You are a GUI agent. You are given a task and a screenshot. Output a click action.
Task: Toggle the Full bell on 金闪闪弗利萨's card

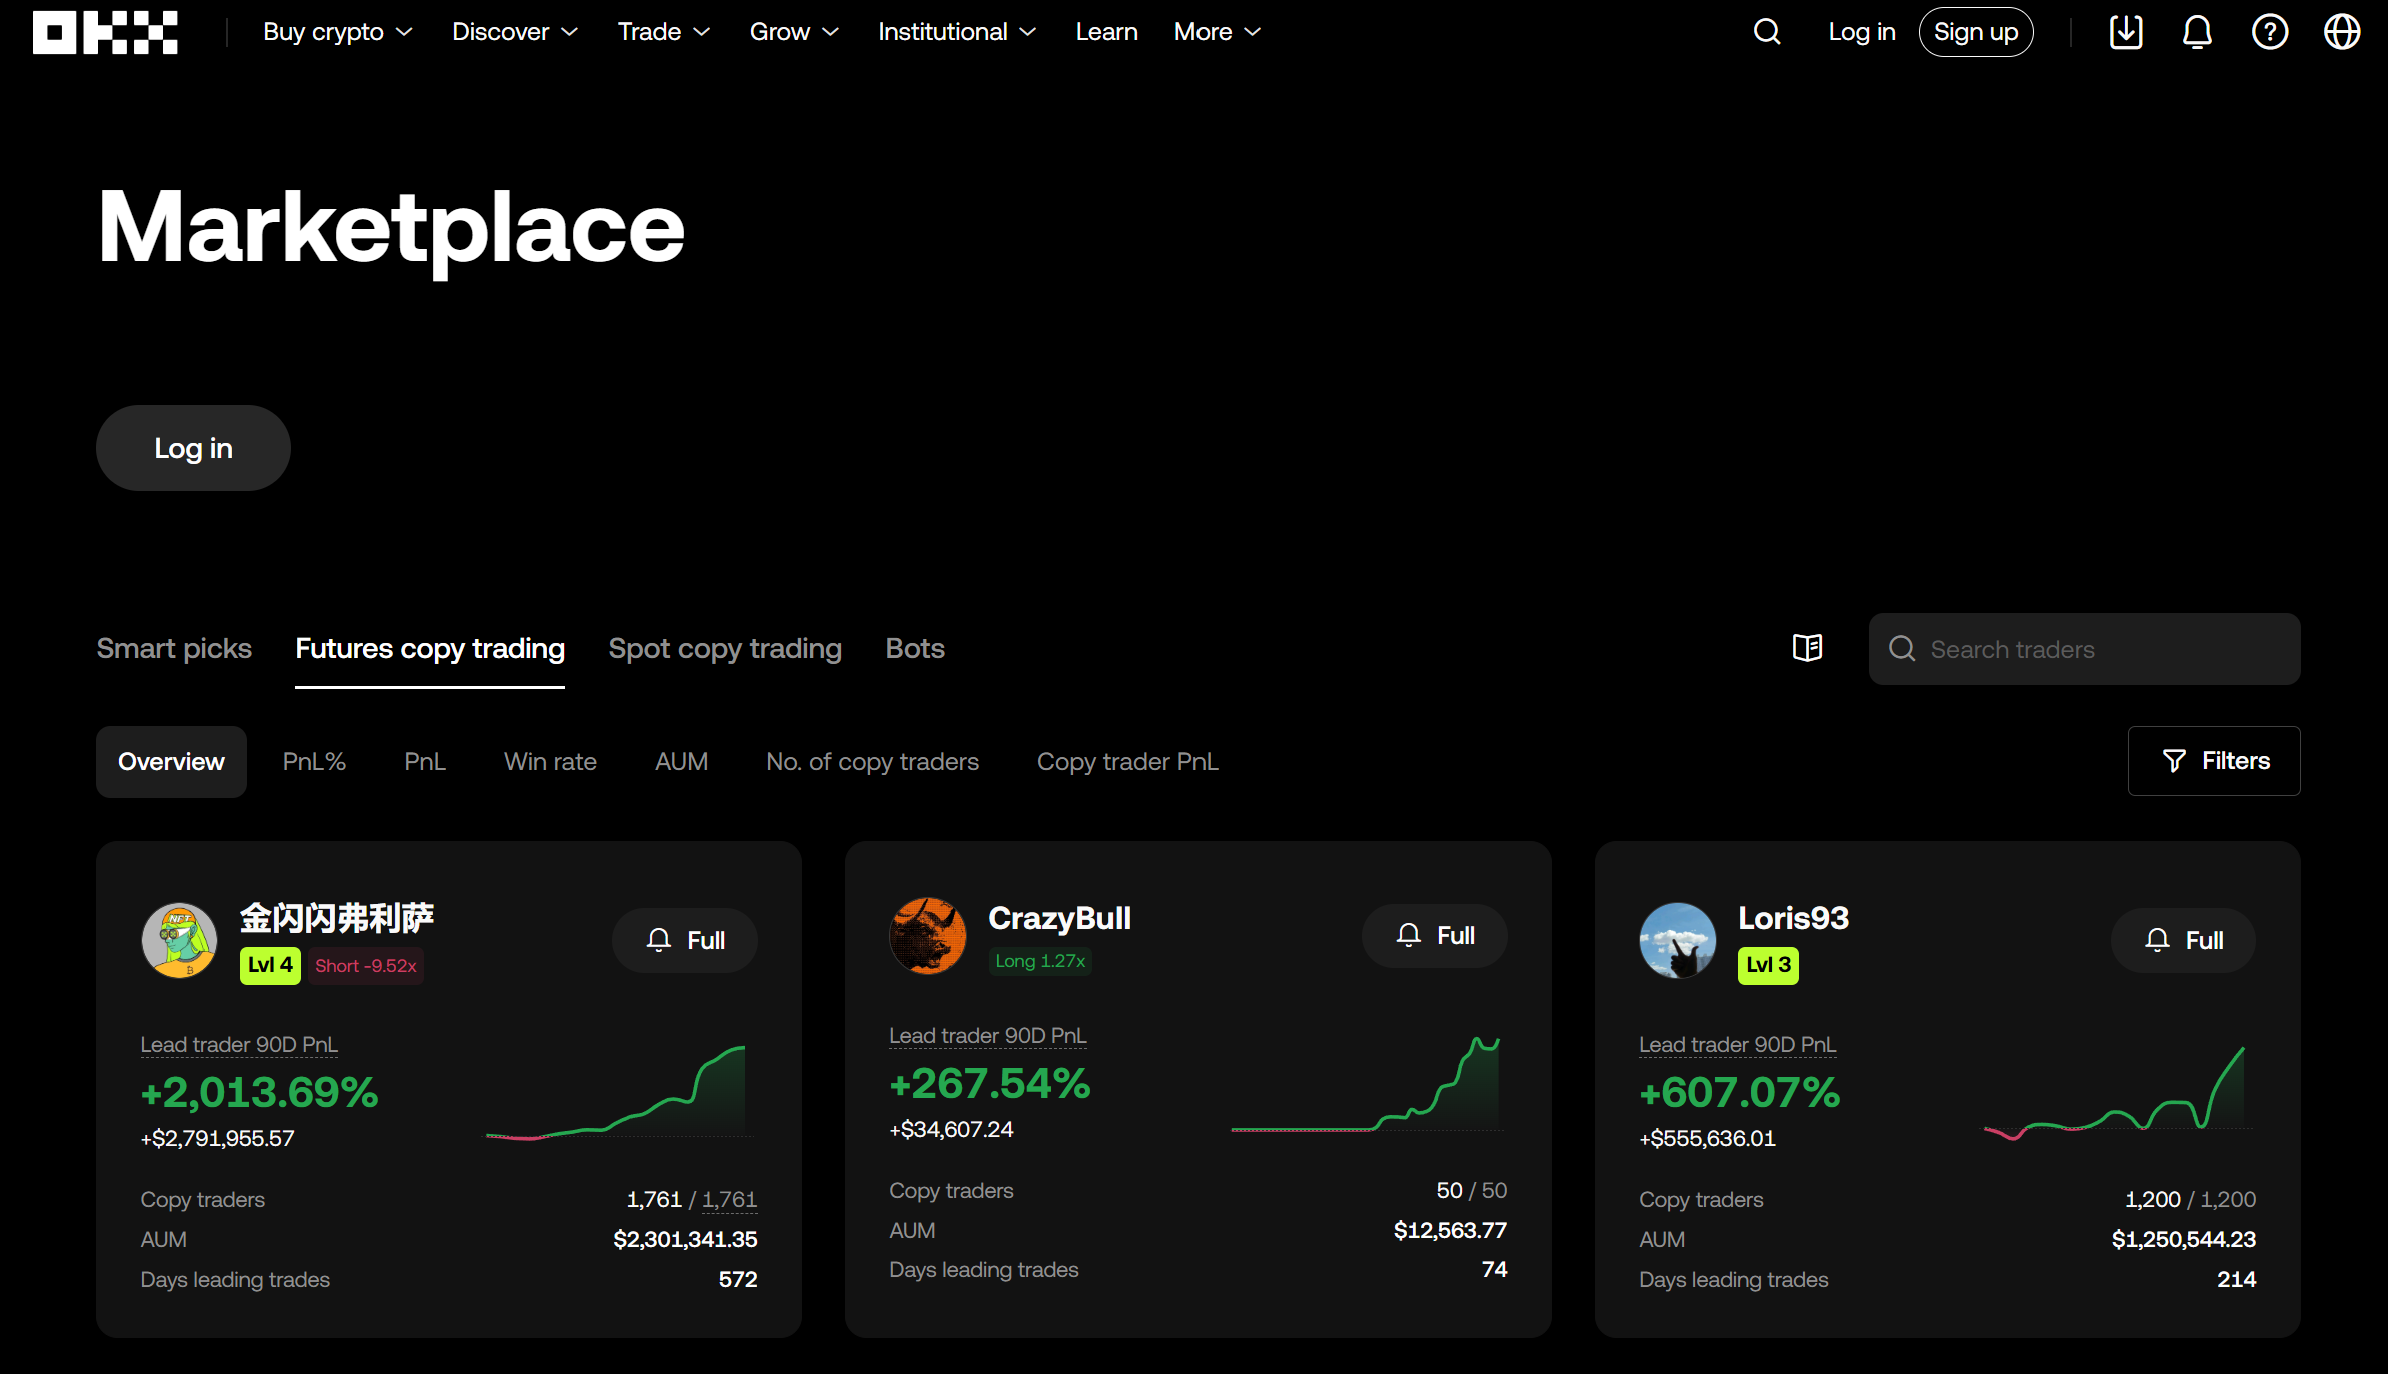point(684,939)
